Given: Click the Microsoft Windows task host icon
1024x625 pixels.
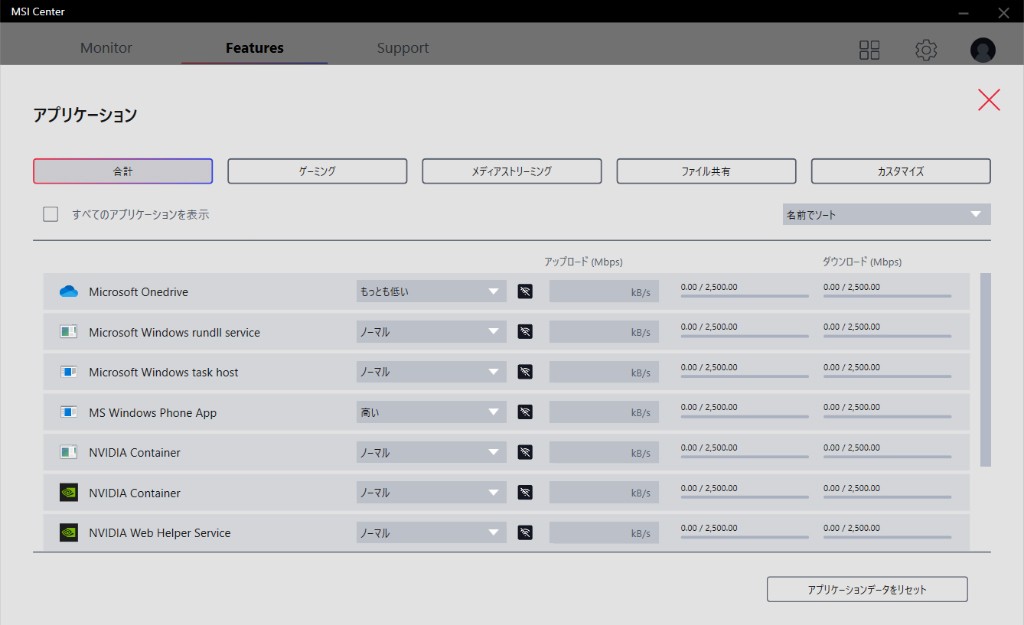Looking at the screenshot, I should pyautogui.click(x=68, y=372).
